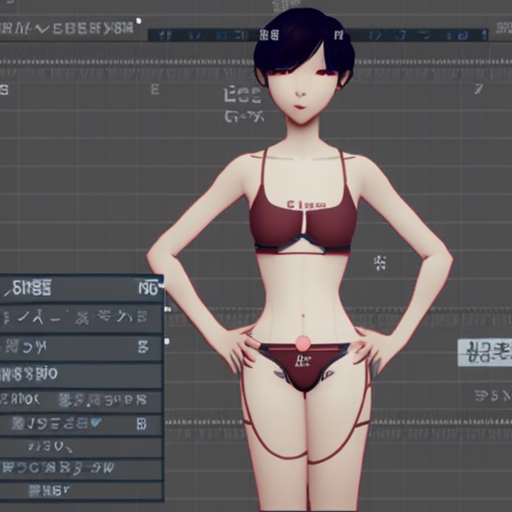This screenshot has width=512, height=512.
Task: Select the 3D character model's head in the viewport
Action: click(303, 68)
